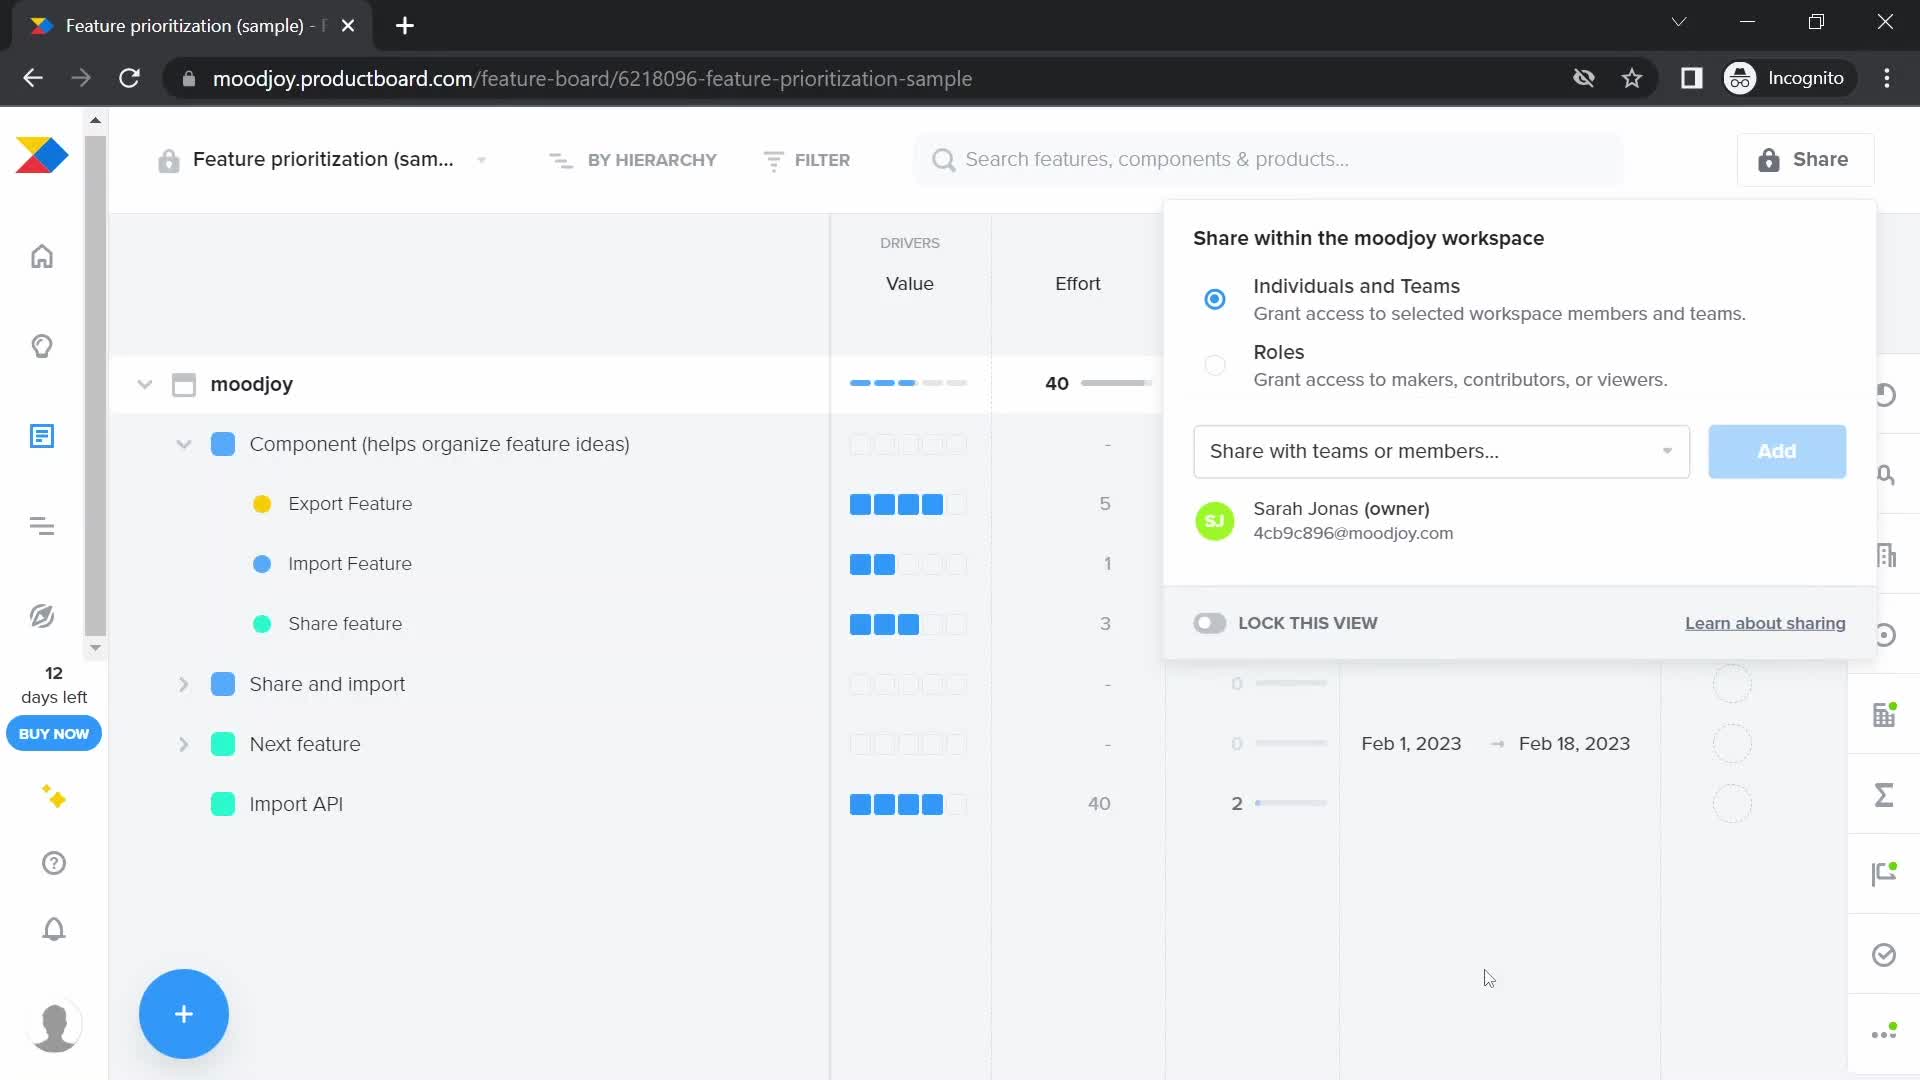The height and width of the screenshot is (1080, 1920).
Task: Expand the Next feature component
Action: tap(184, 744)
